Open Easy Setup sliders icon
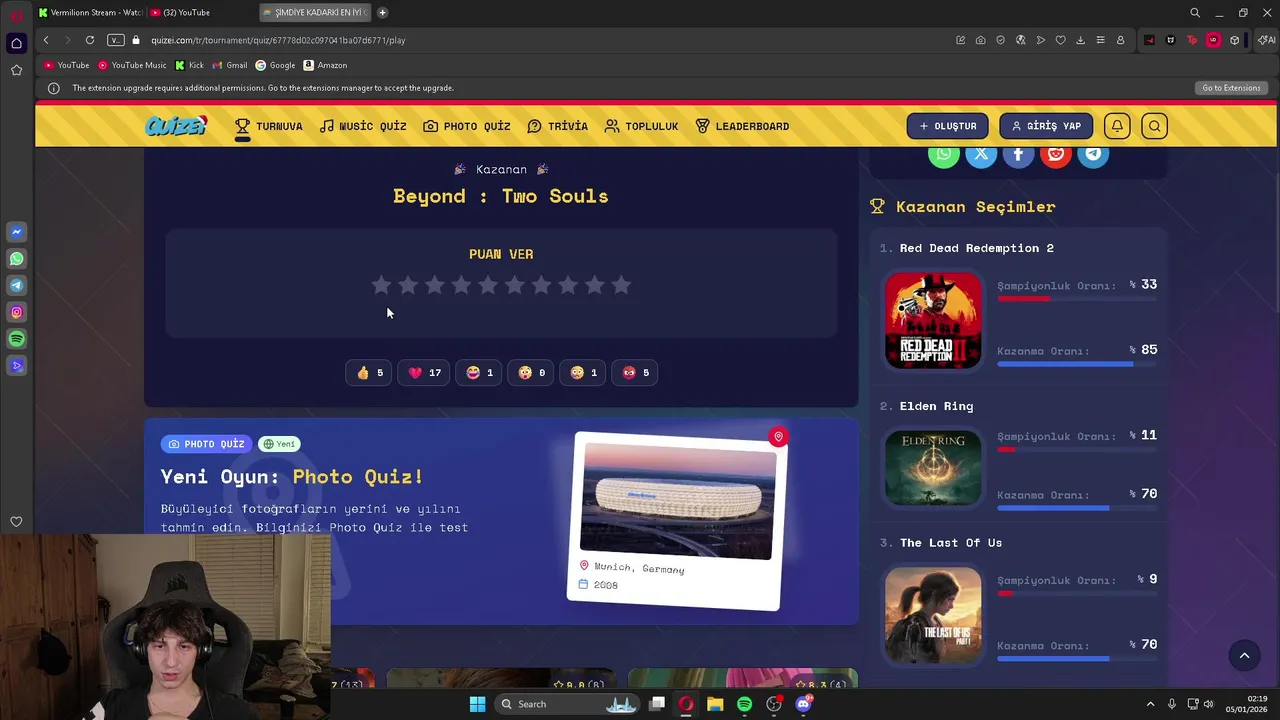The image size is (1280, 720). (1100, 40)
